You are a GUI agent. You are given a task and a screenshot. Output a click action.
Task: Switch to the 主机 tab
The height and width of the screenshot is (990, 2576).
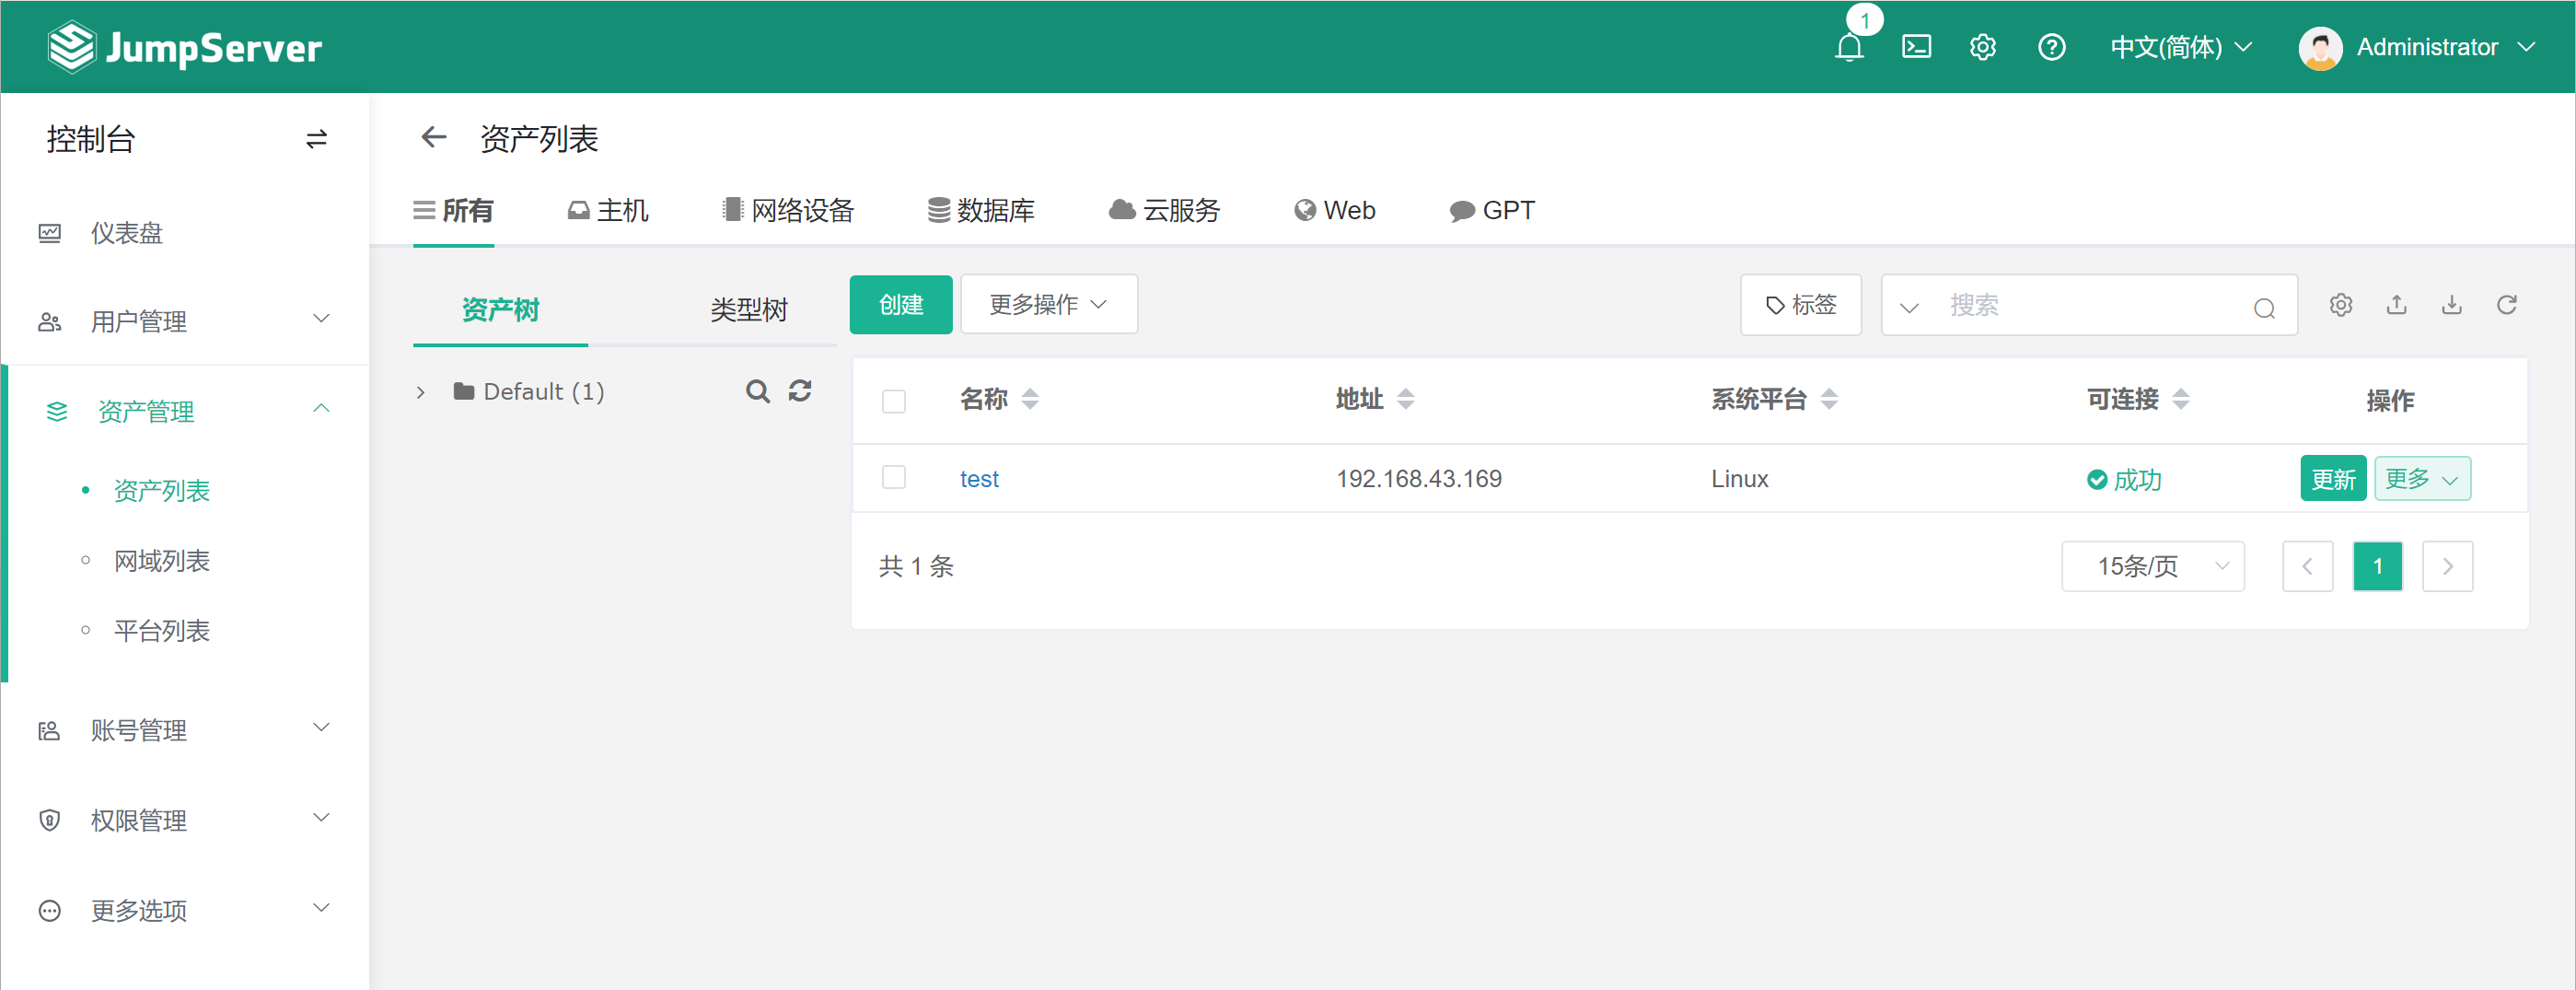pyautogui.click(x=608, y=210)
